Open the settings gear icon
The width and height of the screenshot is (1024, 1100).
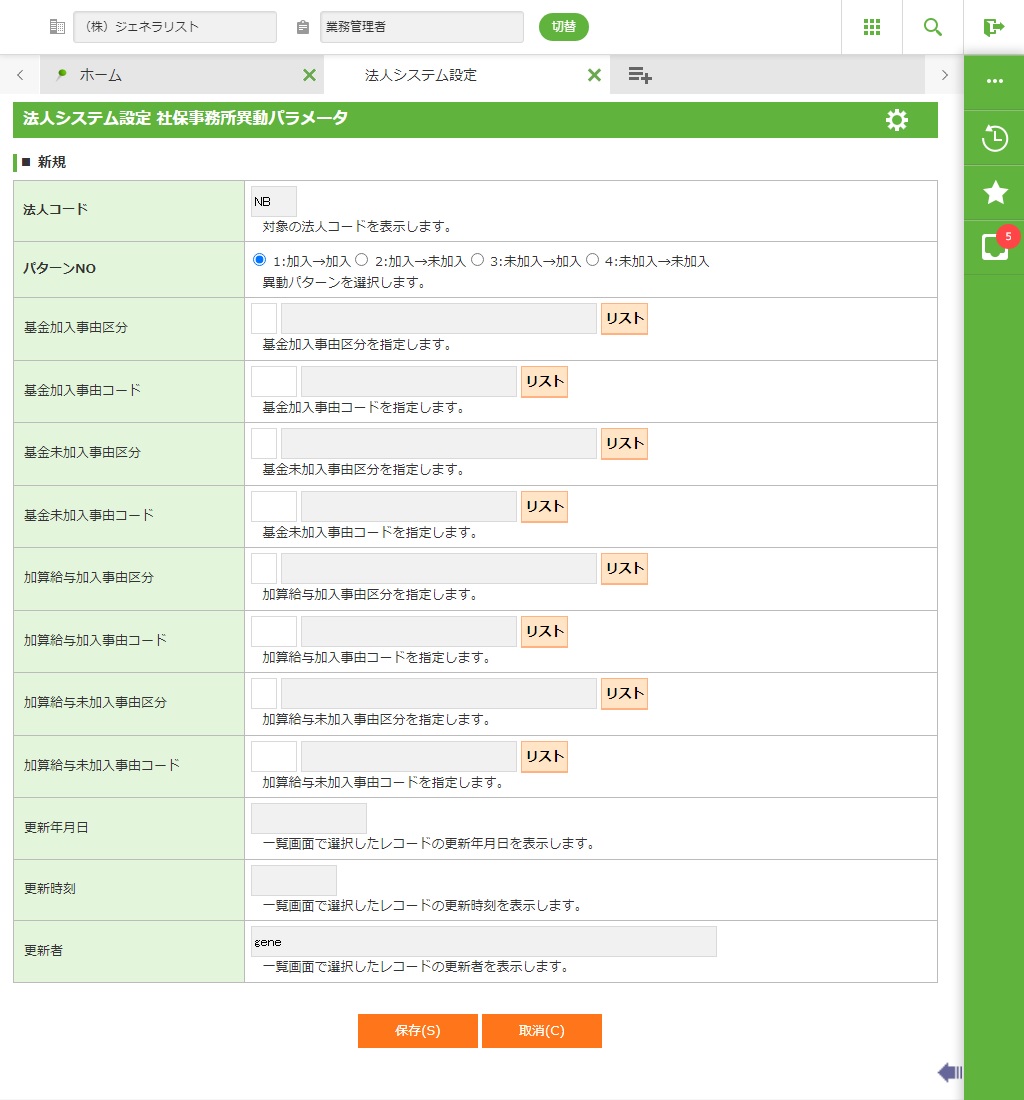(897, 120)
